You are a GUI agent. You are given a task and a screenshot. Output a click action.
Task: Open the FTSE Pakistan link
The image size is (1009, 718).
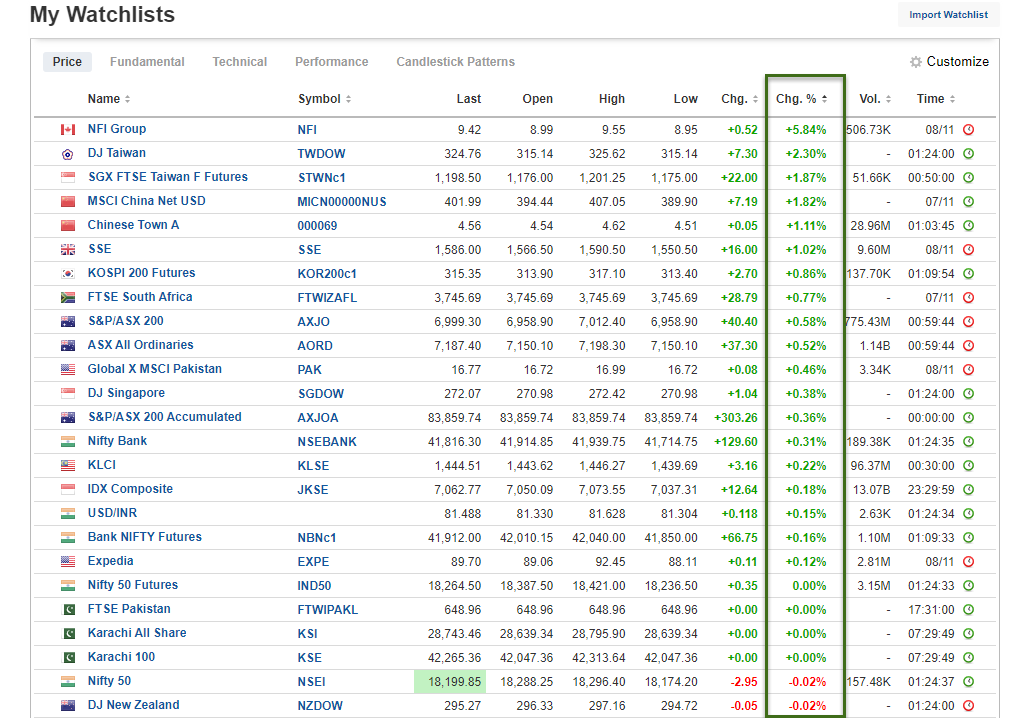pos(129,609)
